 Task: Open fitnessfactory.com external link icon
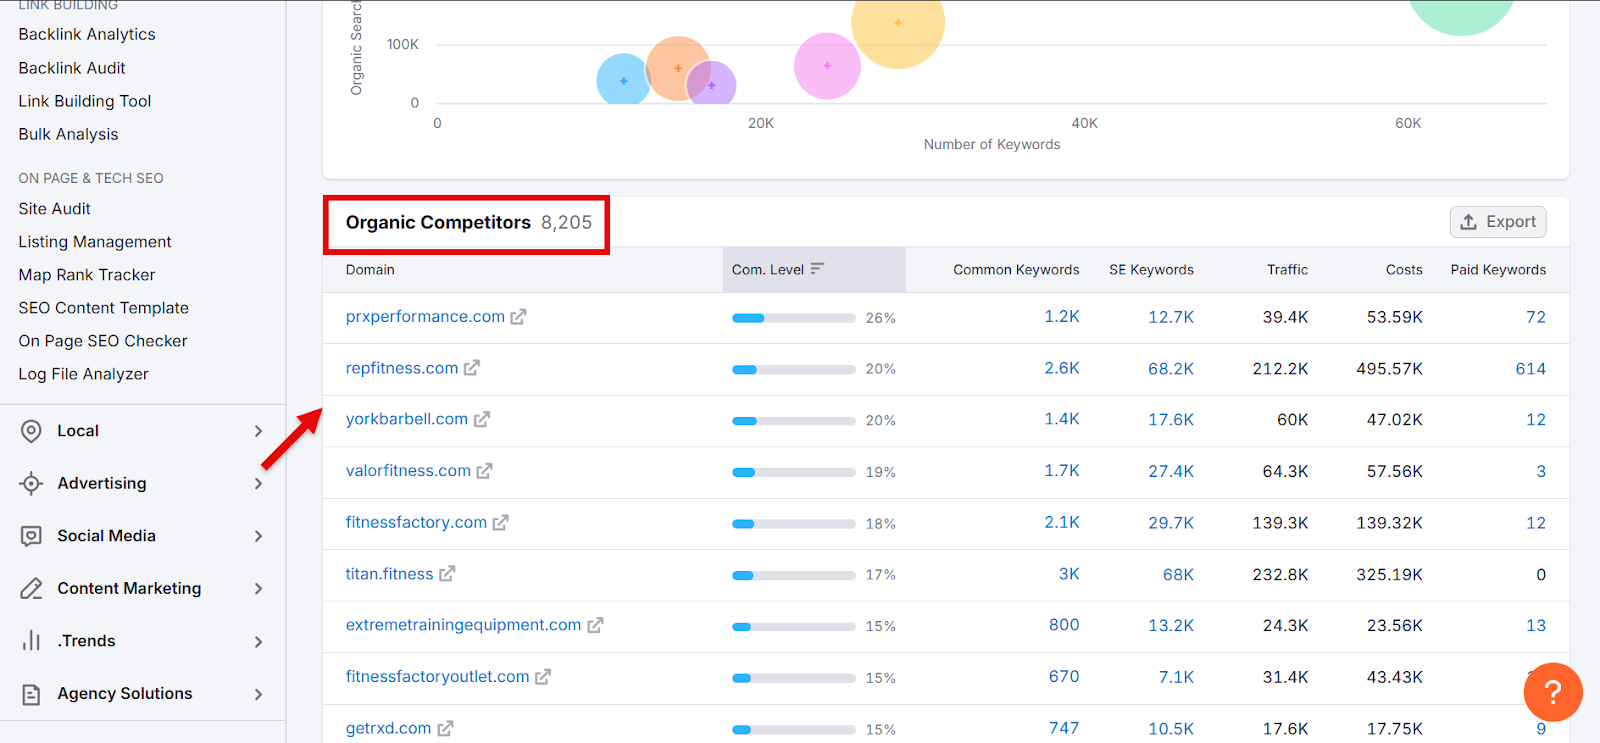(x=500, y=523)
